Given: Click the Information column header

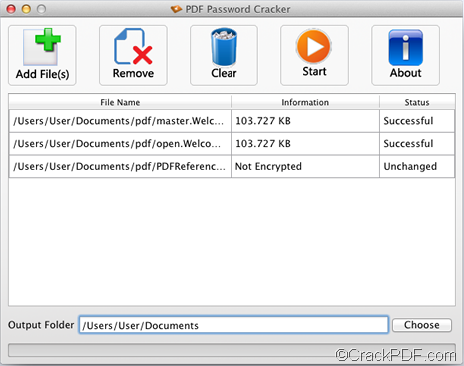Looking at the screenshot, I should [x=305, y=102].
